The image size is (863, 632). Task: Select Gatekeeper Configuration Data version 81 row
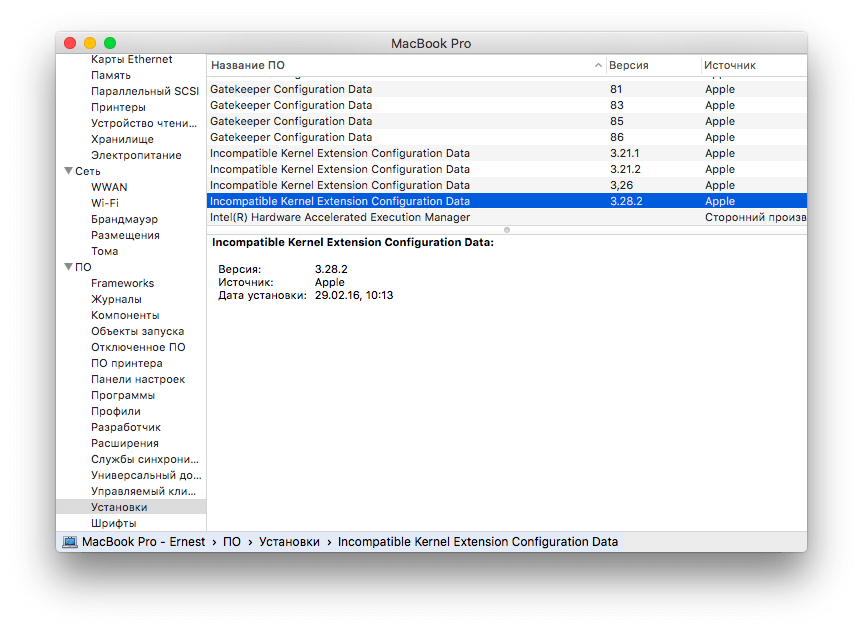[507, 89]
